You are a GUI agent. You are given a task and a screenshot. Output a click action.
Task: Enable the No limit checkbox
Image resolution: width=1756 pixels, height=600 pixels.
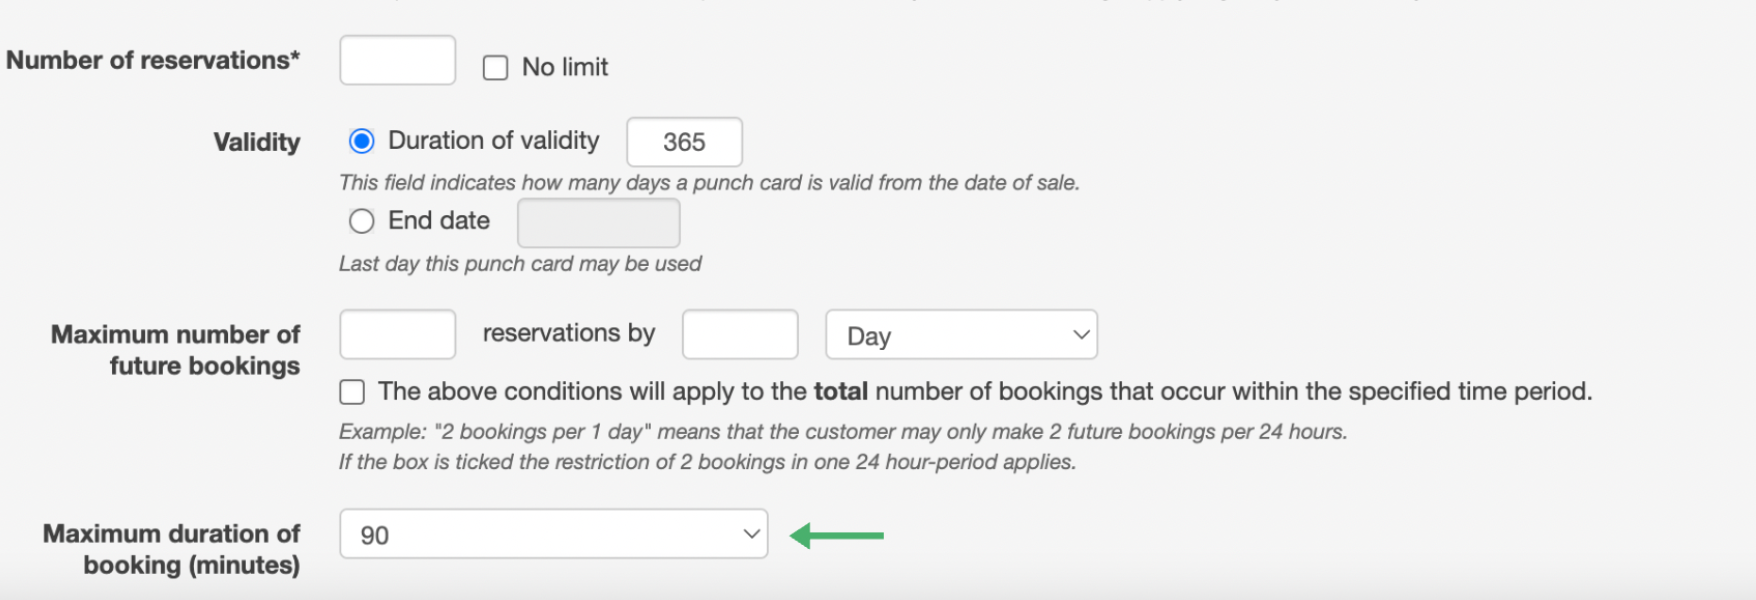pos(496,66)
